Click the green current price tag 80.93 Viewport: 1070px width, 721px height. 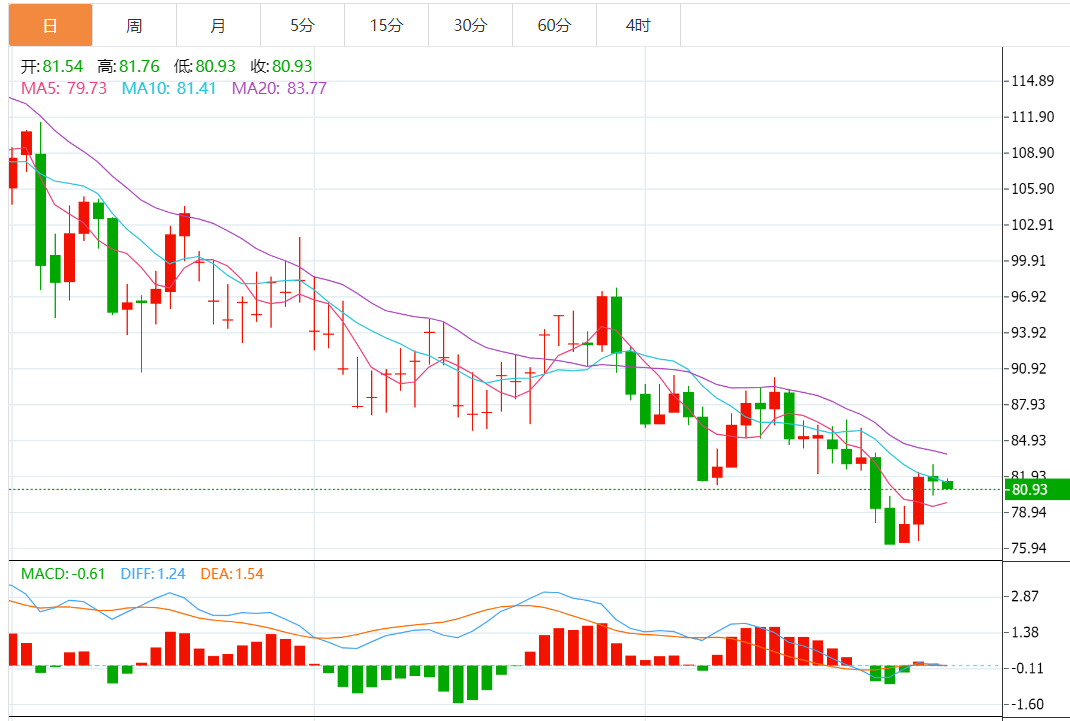(x=1037, y=489)
